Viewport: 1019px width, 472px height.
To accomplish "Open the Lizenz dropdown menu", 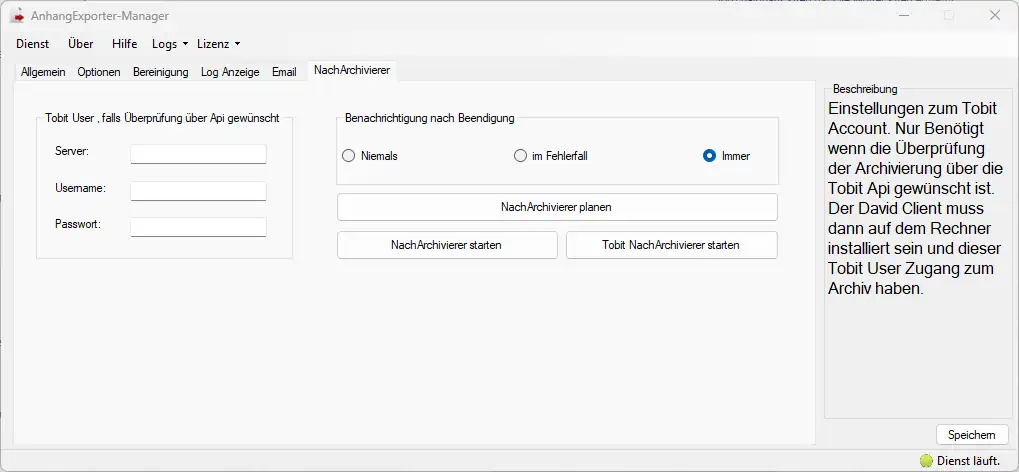I will click(x=218, y=44).
